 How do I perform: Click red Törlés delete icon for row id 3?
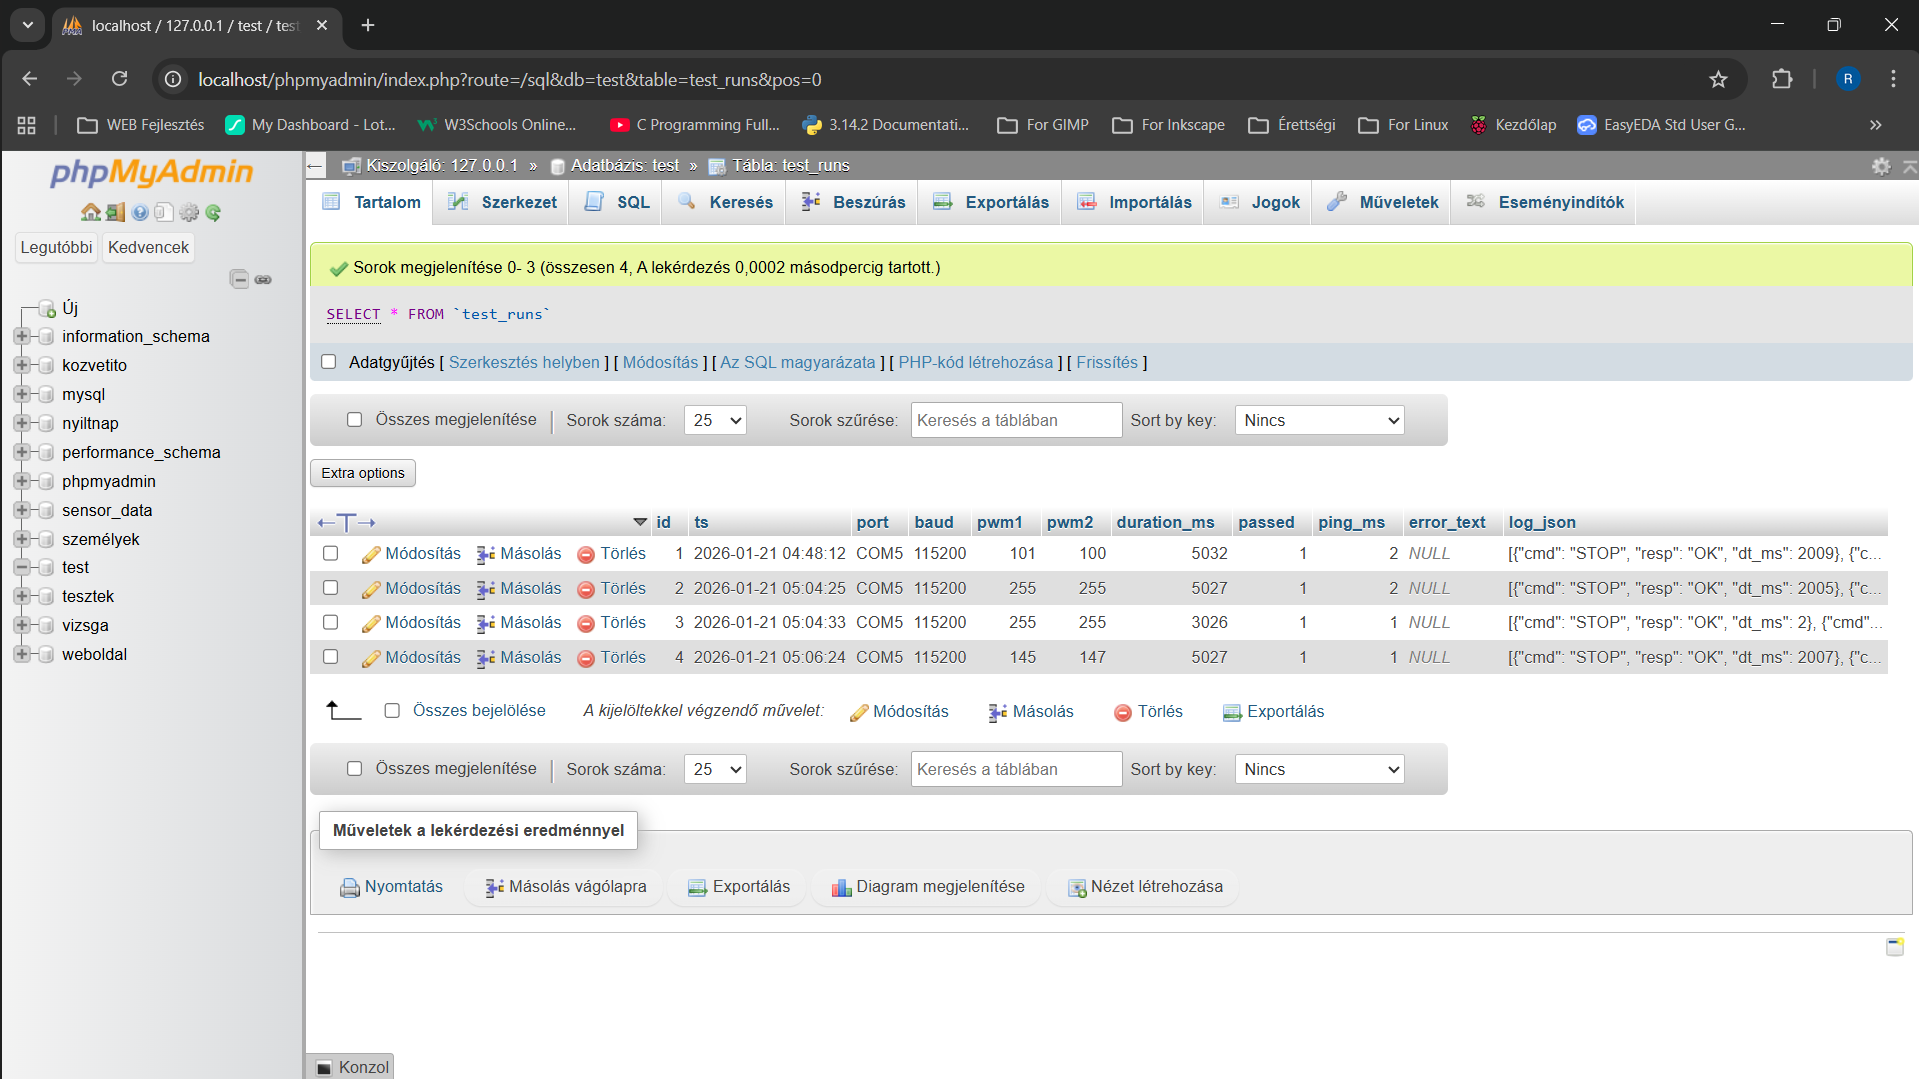pos(586,624)
